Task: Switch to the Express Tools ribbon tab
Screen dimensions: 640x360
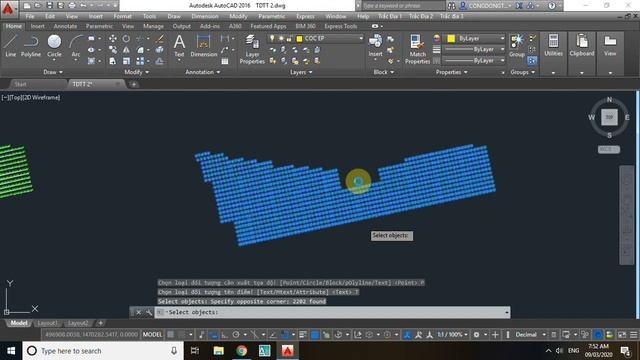Action: point(340,26)
